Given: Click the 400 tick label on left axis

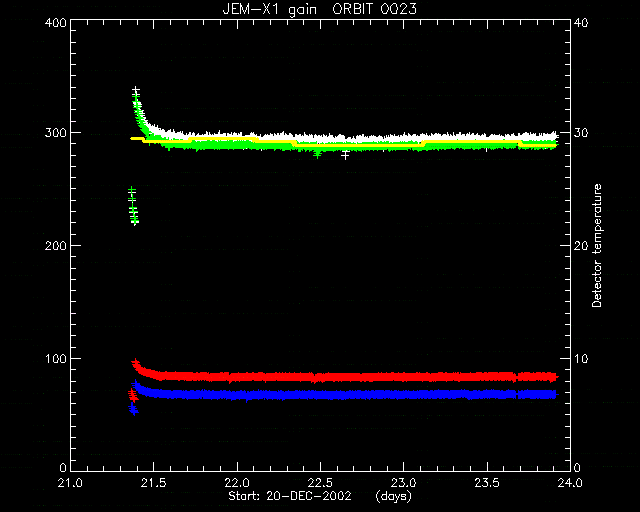Looking at the screenshot, I should [x=56, y=22].
